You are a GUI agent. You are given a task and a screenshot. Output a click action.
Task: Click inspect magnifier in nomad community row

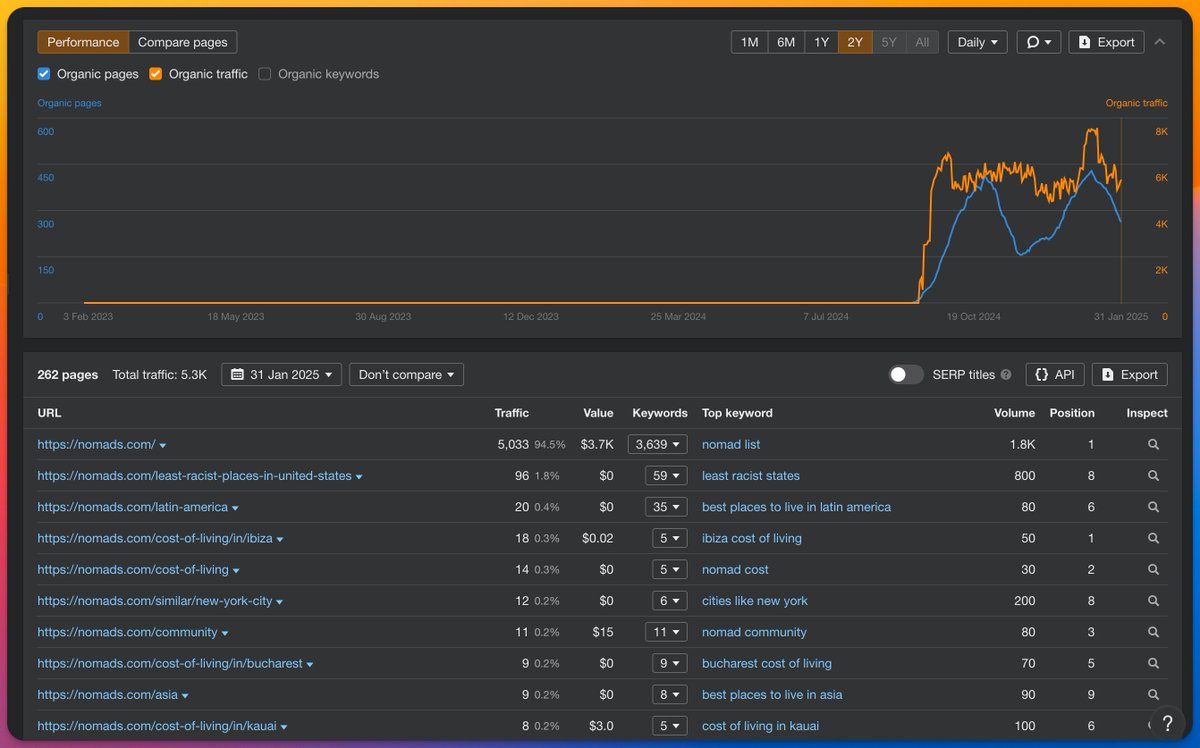click(x=1153, y=632)
